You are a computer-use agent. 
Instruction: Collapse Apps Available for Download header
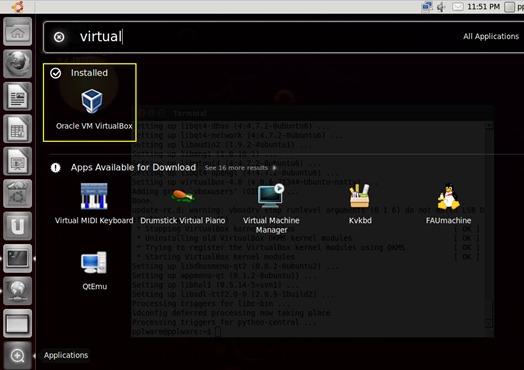click(x=123, y=167)
